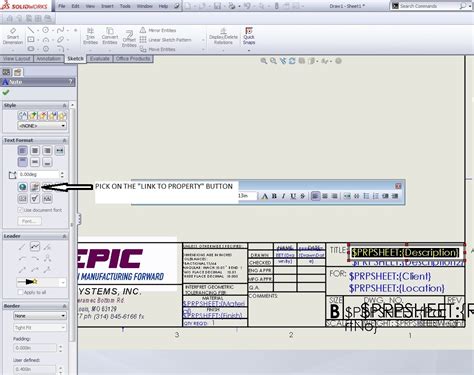Switch to the View Layout tab
Image resolution: width=474 pixels, height=375 pixels.
click(x=17, y=59)
